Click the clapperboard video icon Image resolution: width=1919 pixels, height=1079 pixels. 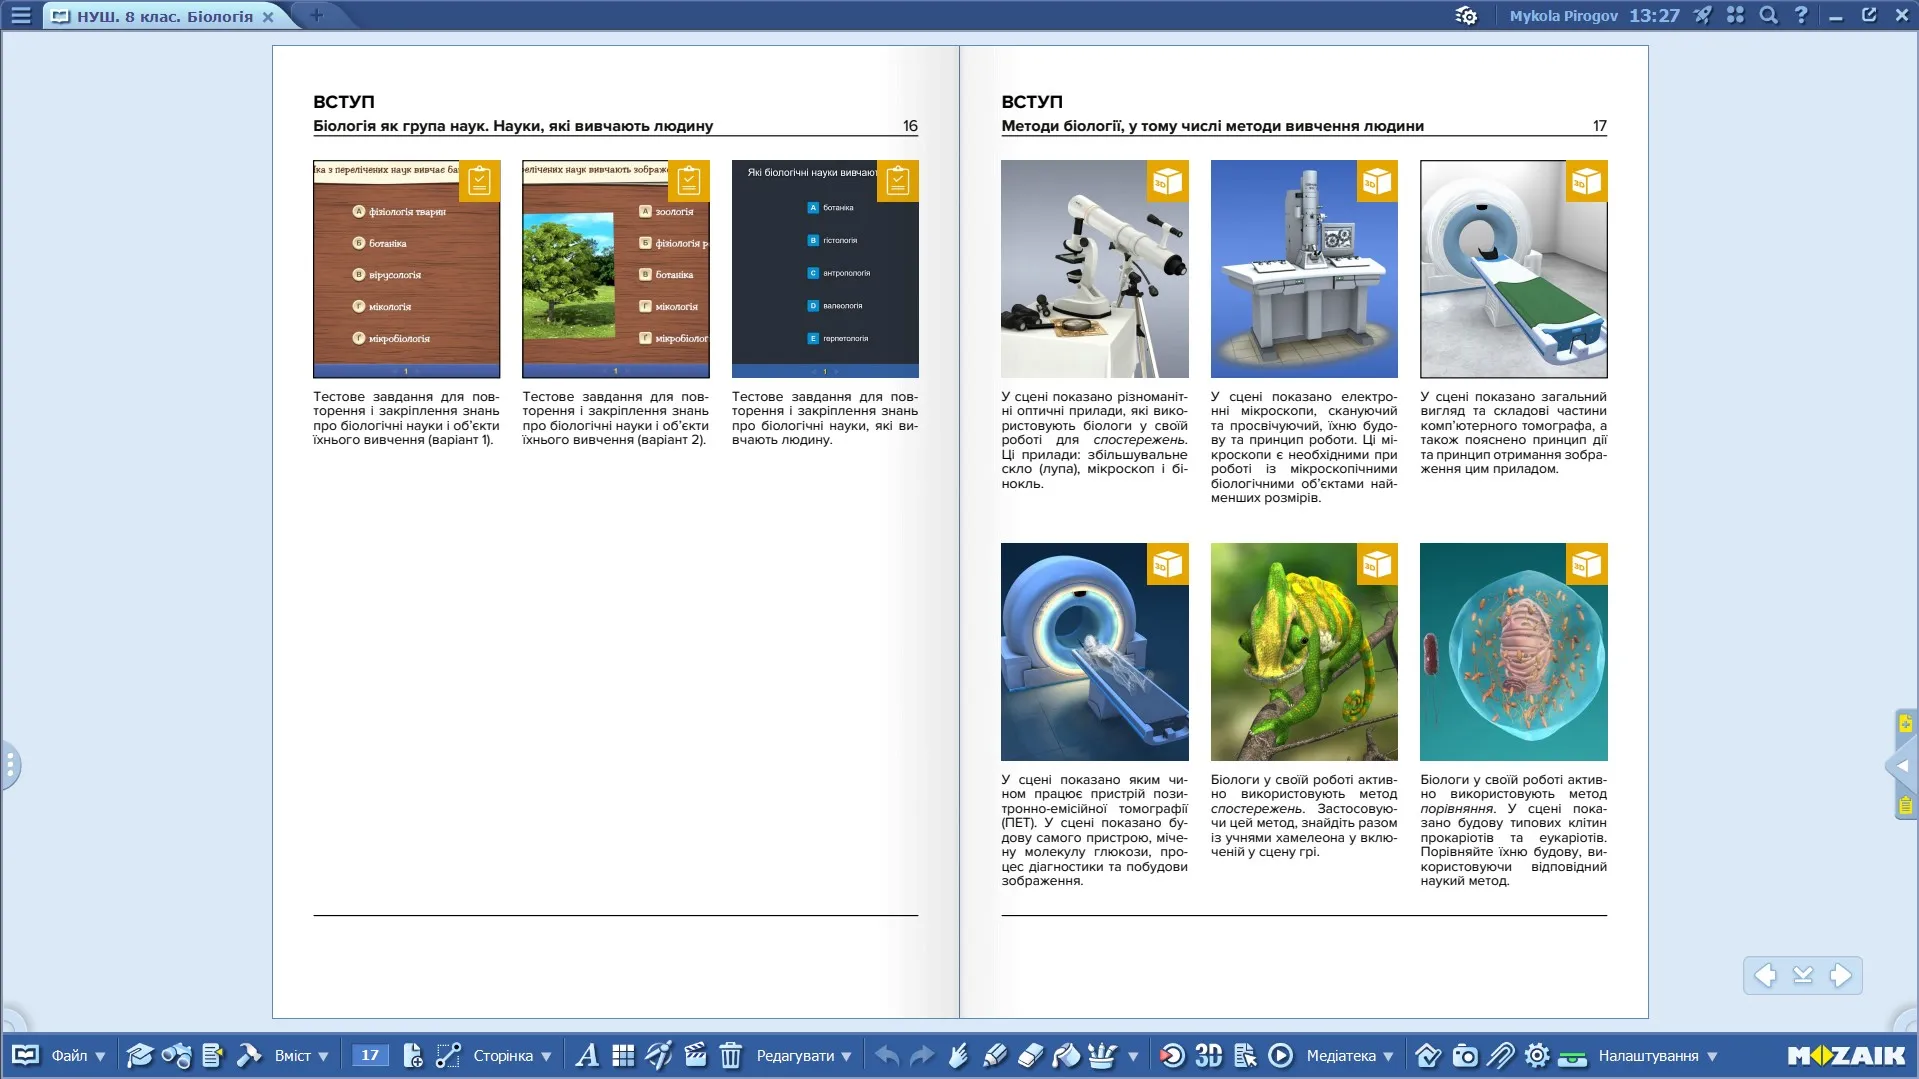pos(695,1056)
